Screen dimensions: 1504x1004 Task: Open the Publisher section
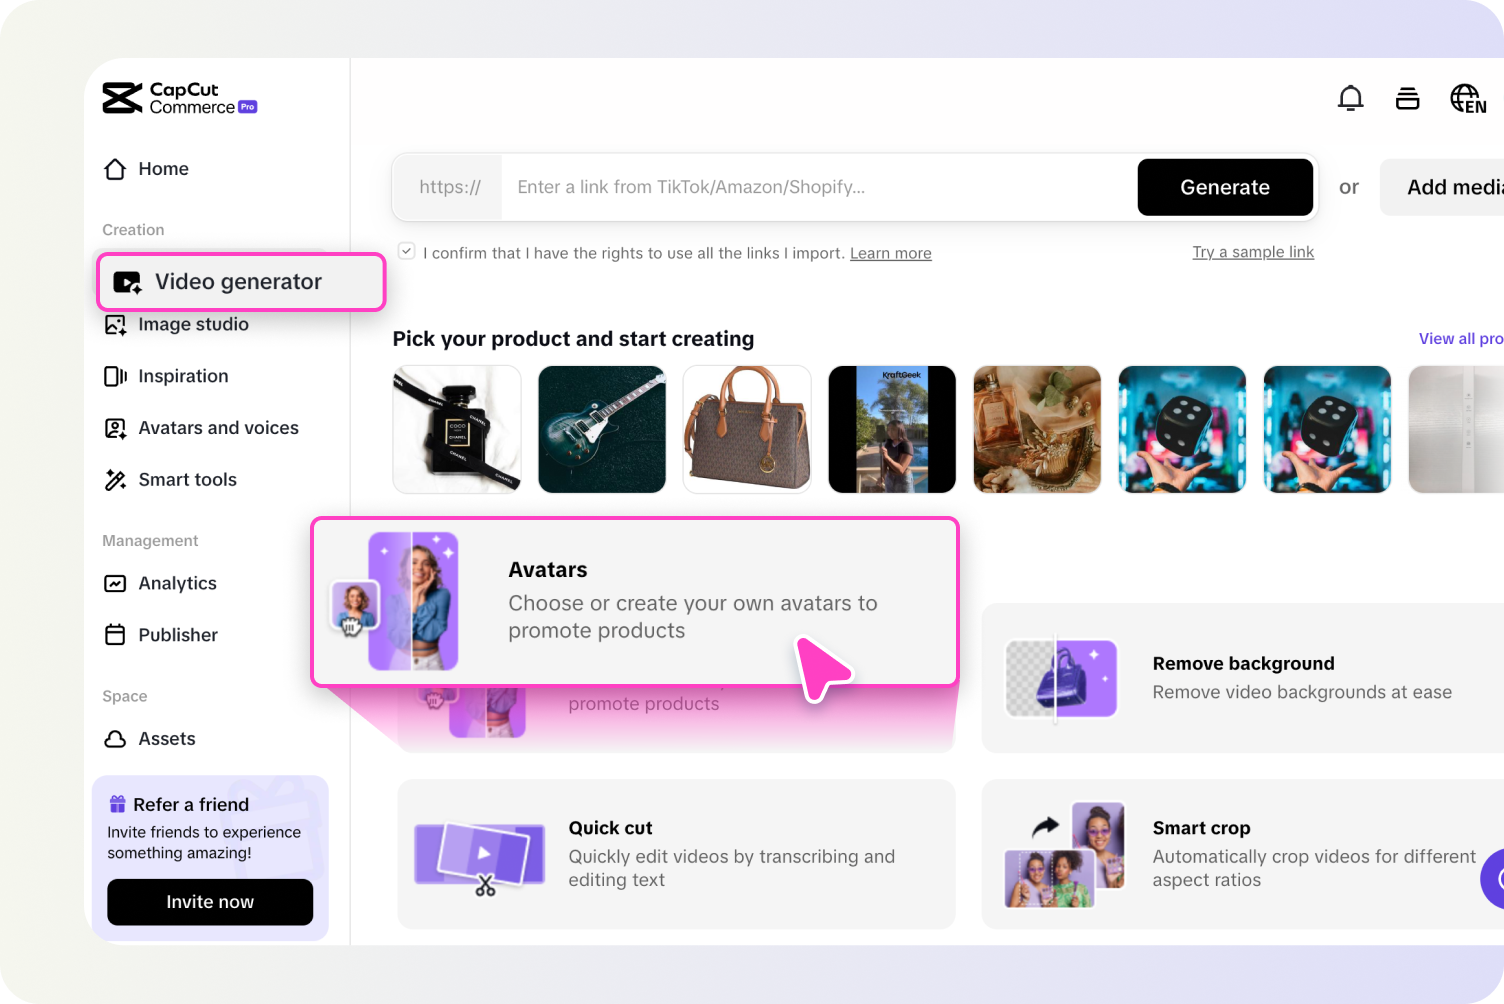178,635
